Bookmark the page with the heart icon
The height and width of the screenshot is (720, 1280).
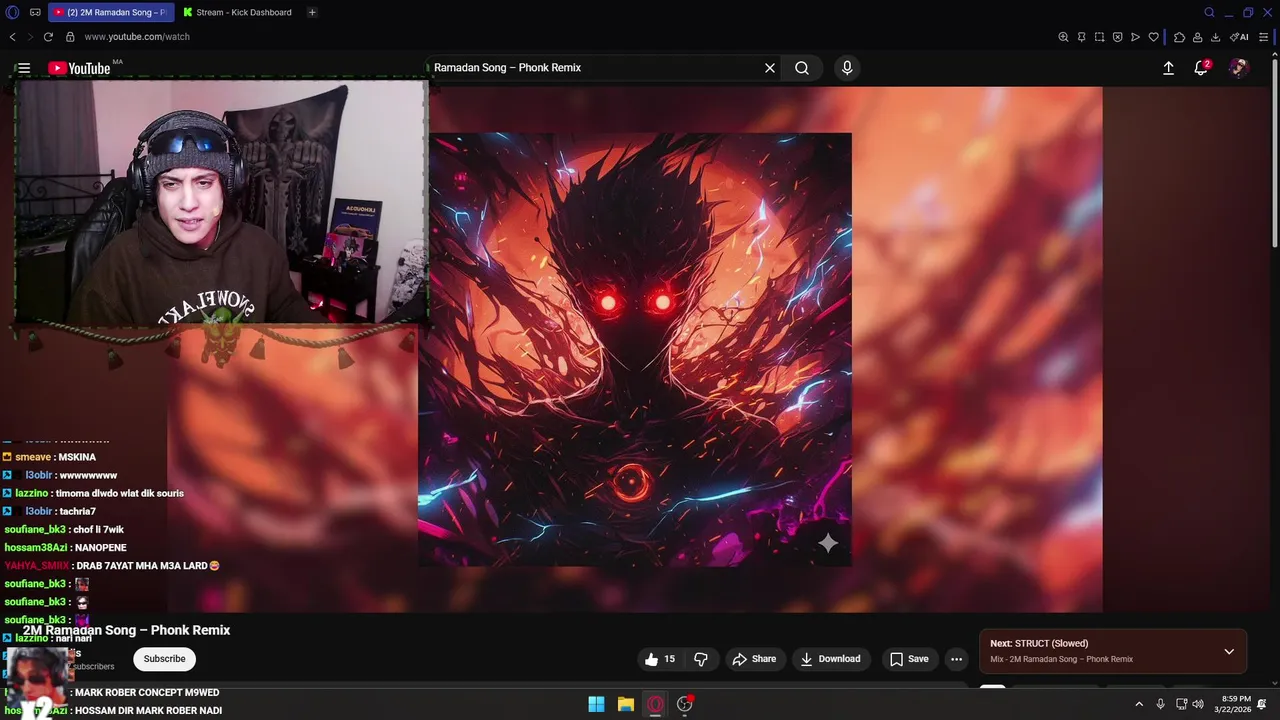(1153, 37)
